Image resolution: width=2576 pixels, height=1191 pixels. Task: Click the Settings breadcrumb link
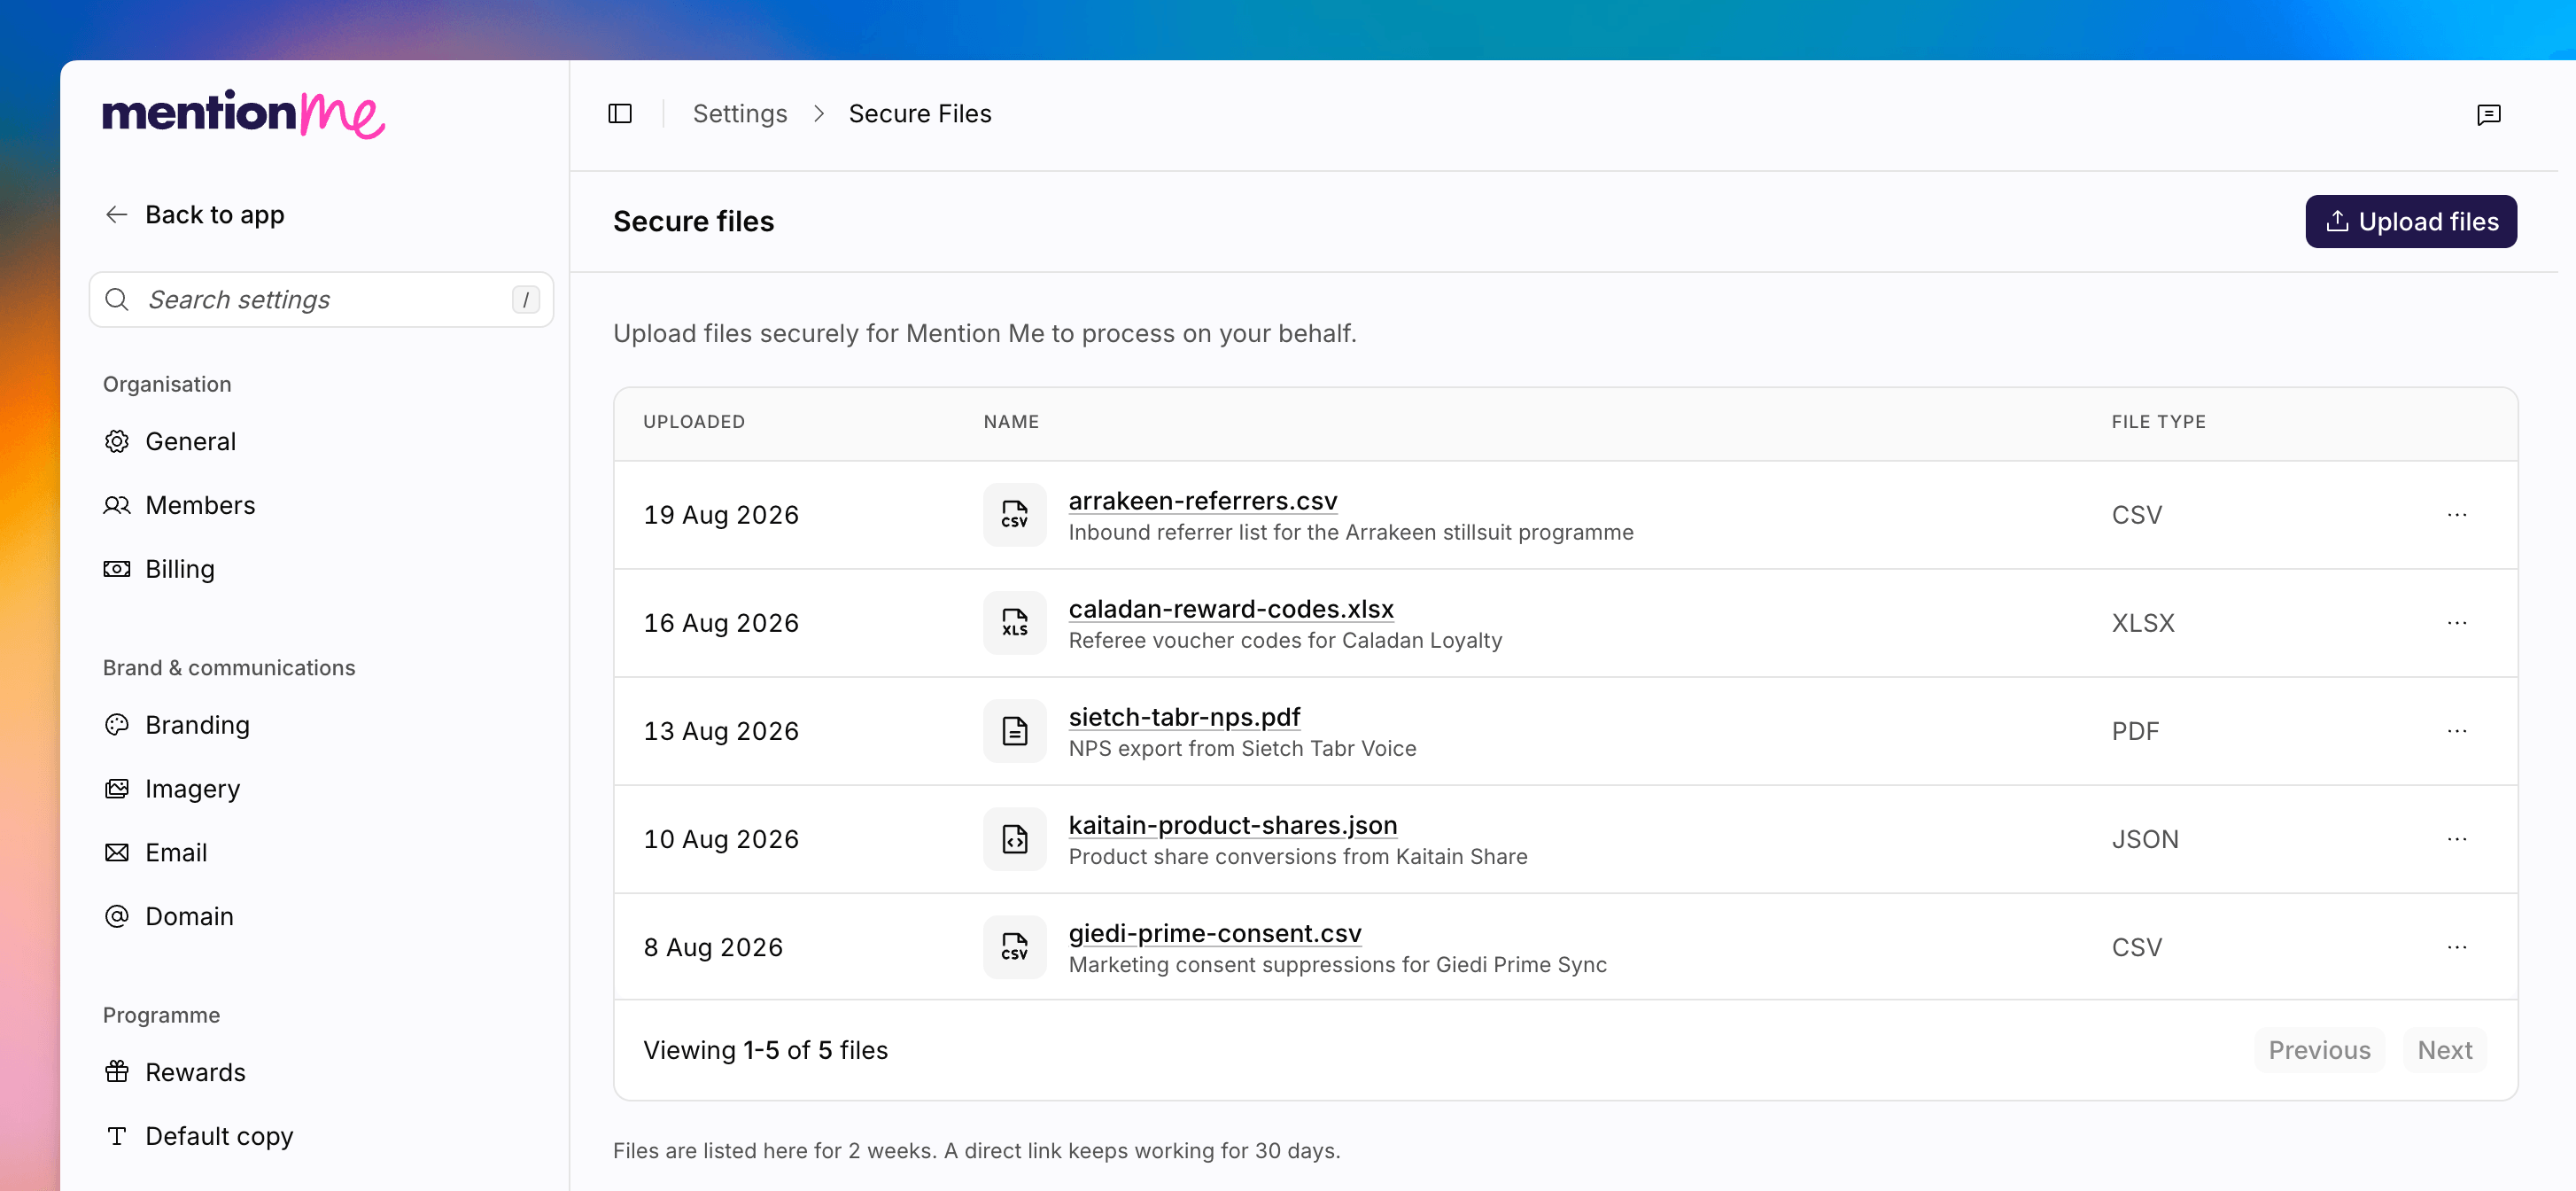(740, 114)
